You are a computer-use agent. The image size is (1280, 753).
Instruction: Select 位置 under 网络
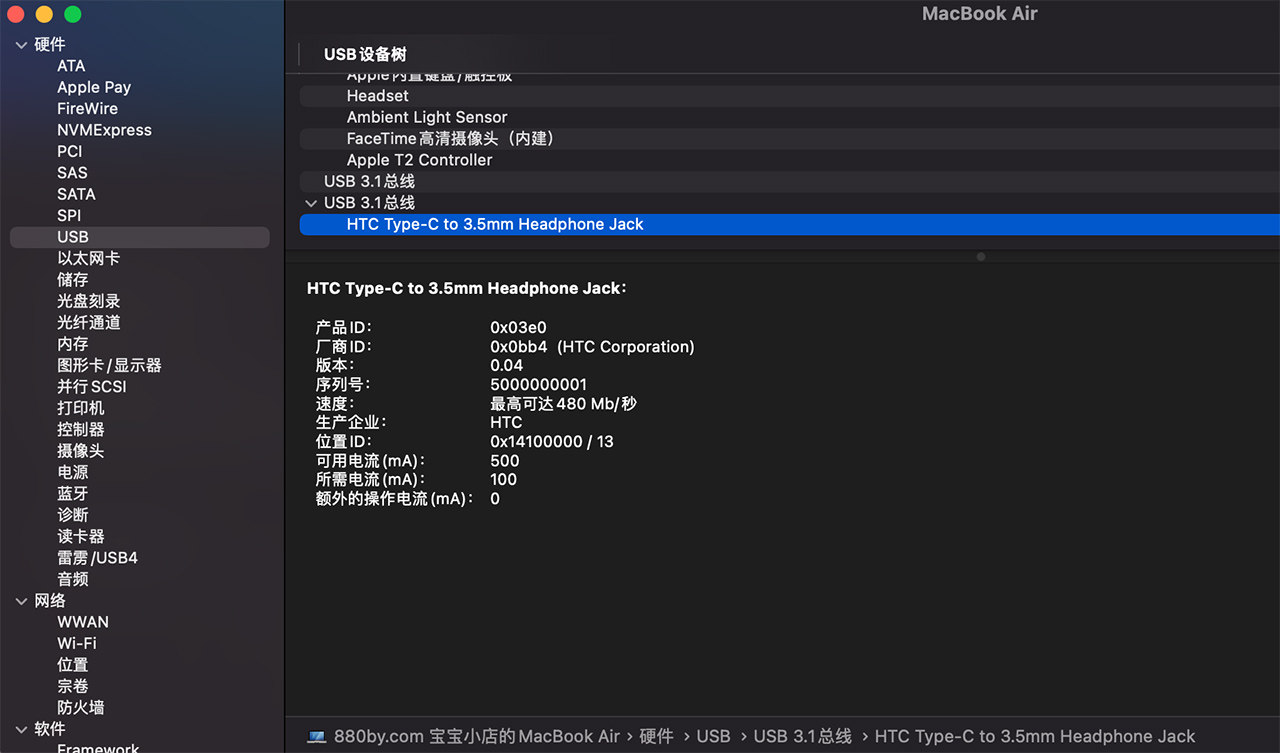pyautogui.click(x=73, y=665)
